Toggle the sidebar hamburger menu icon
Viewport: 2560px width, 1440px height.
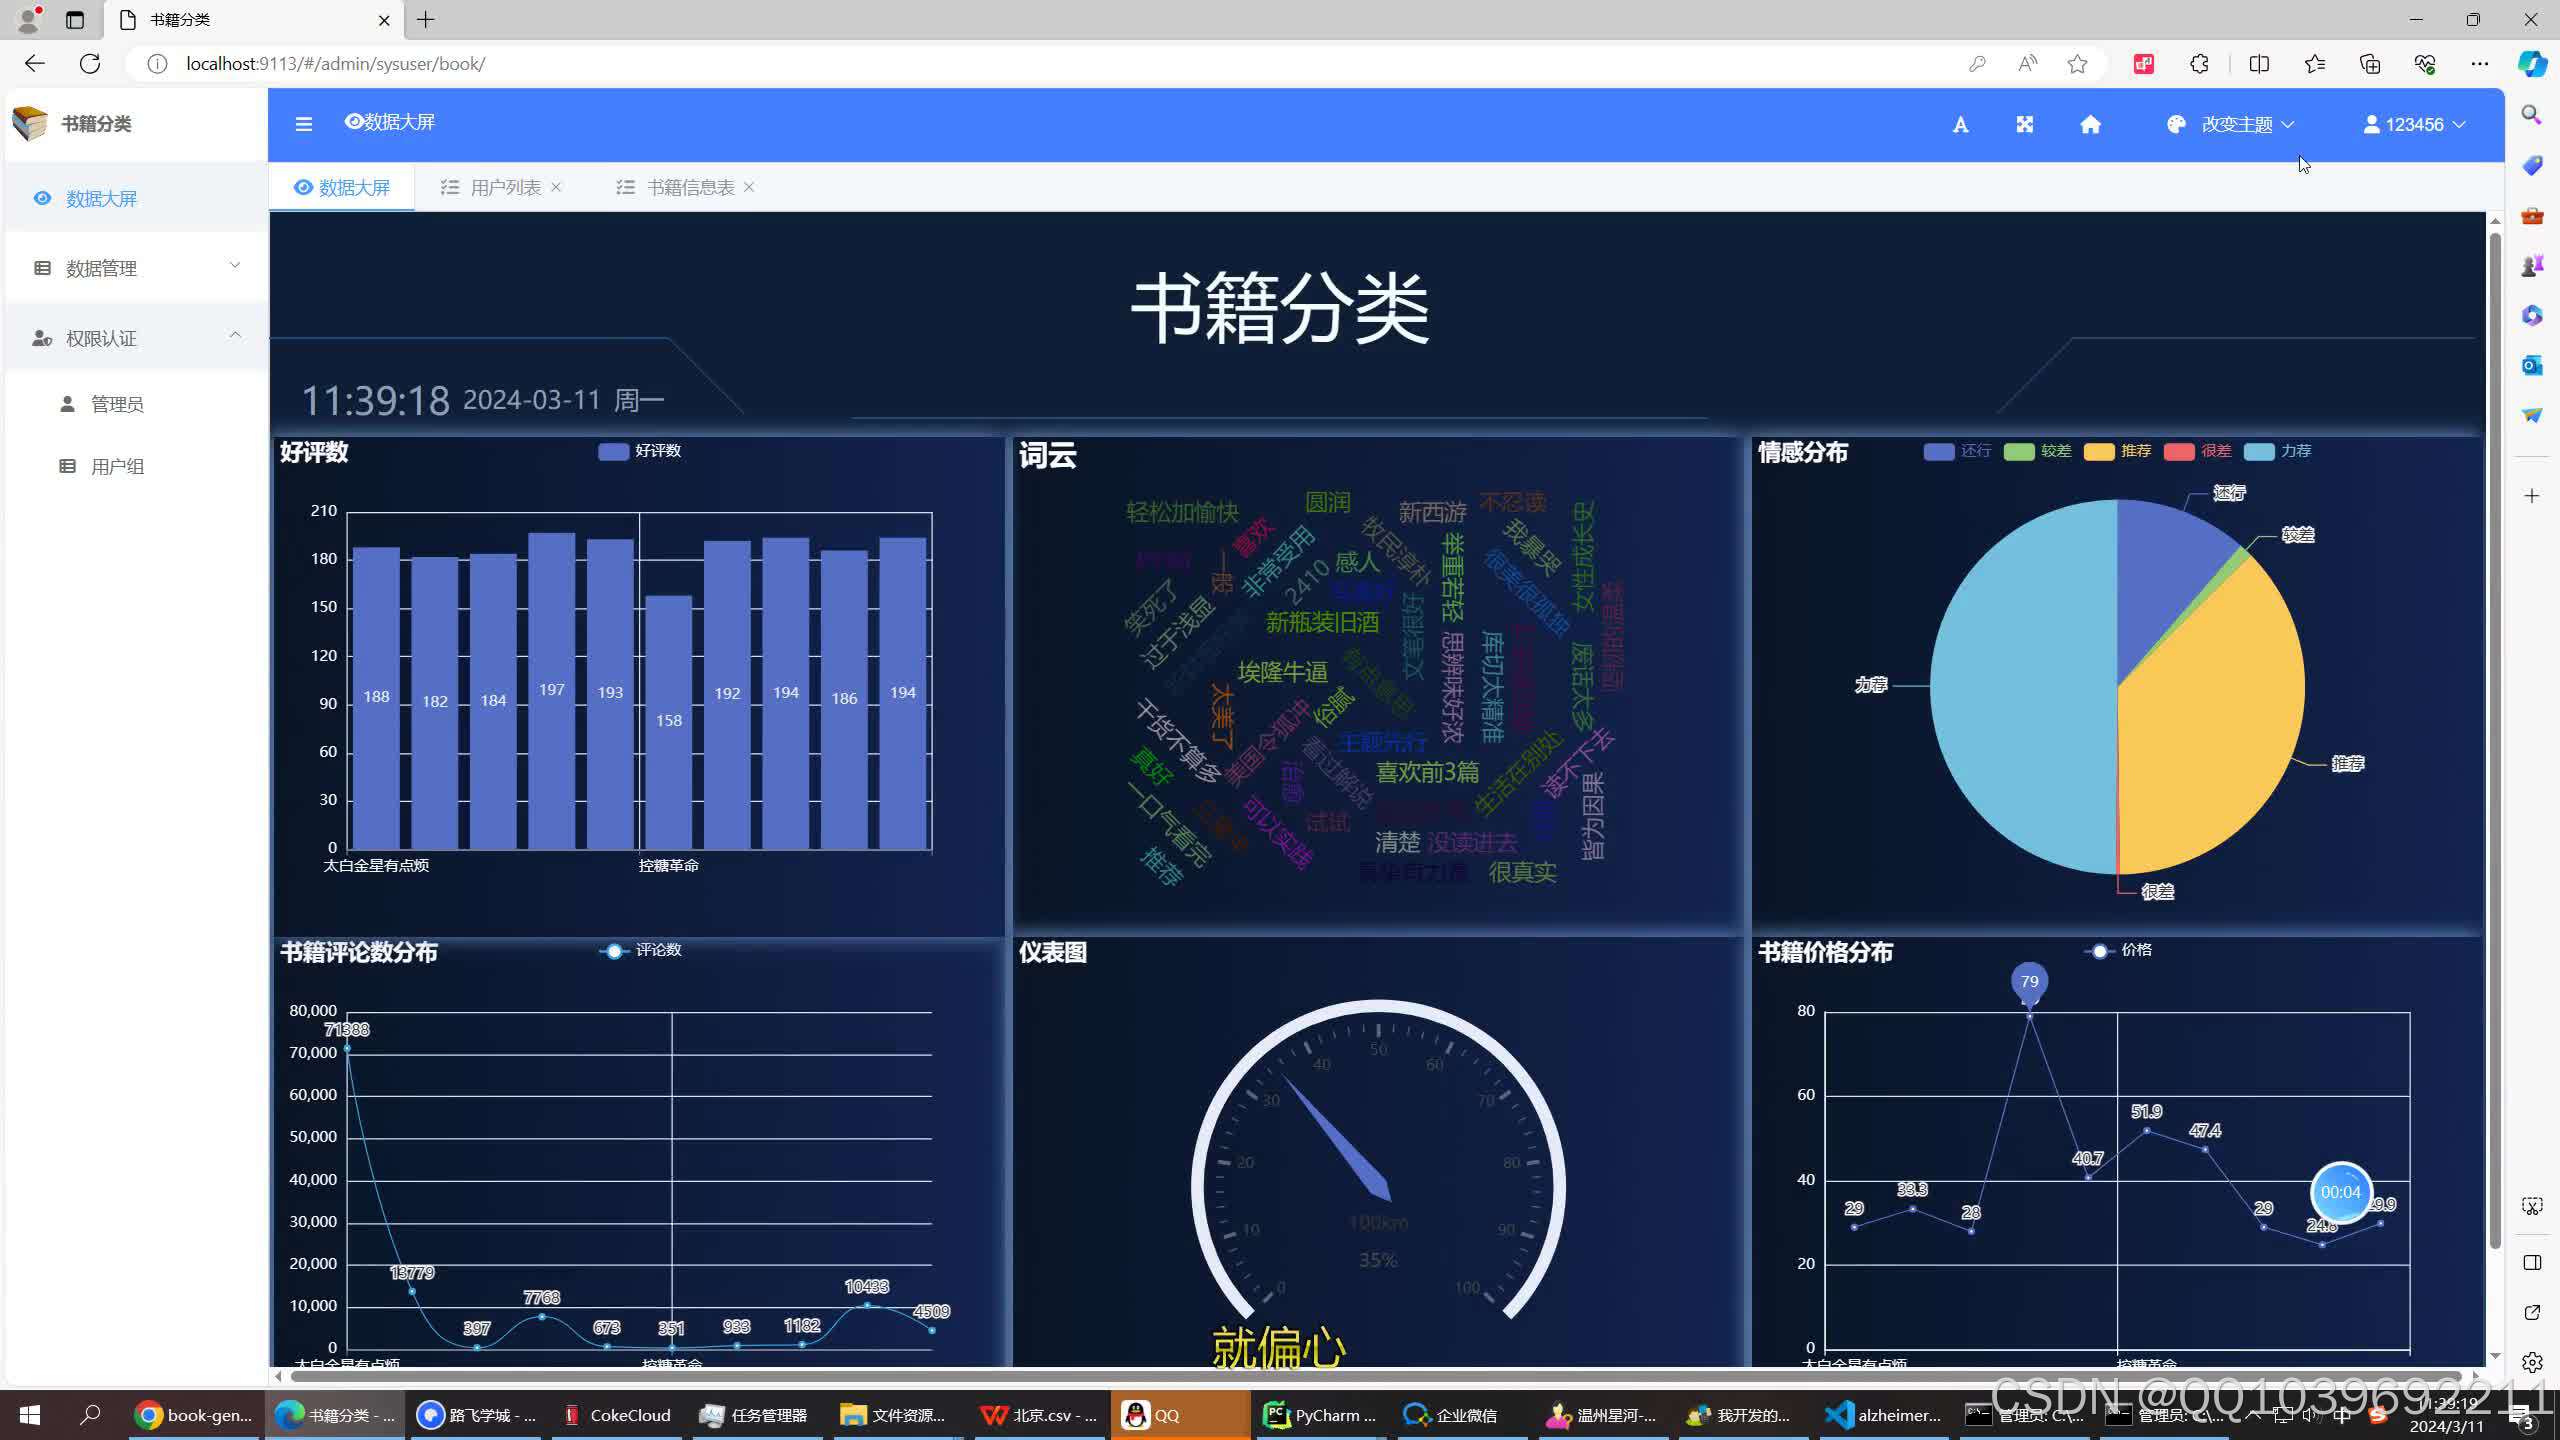click(304, 124)
